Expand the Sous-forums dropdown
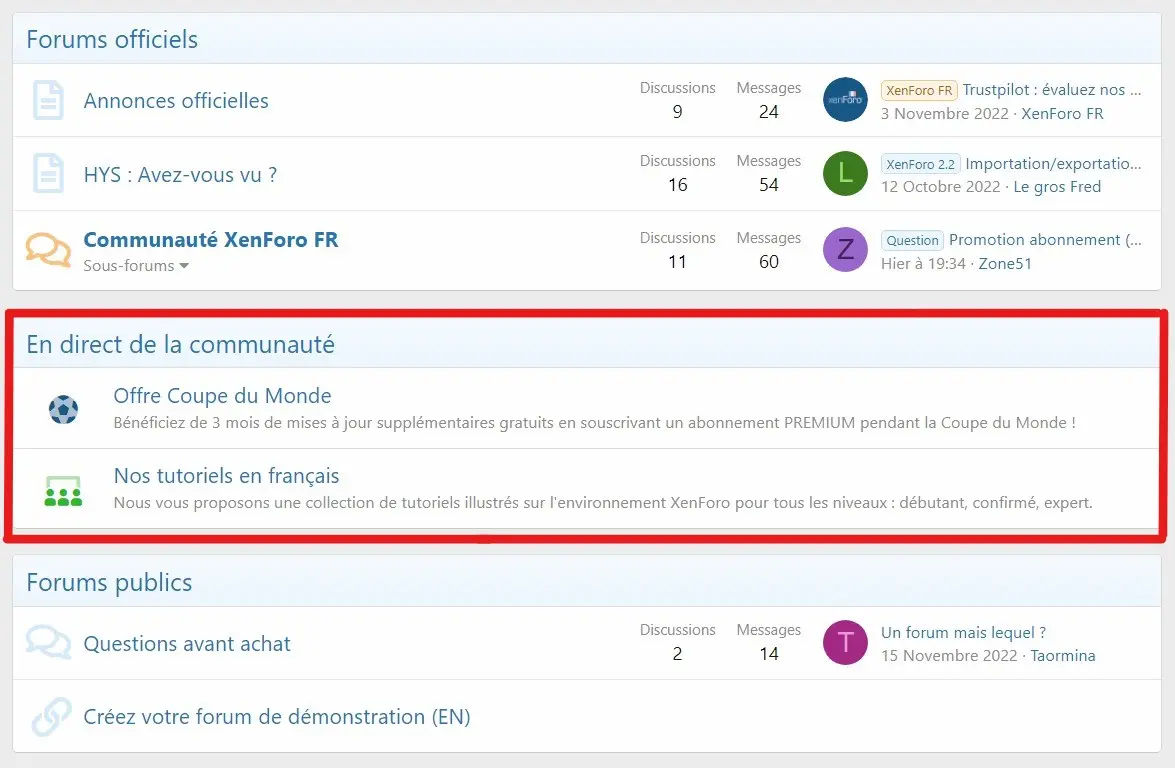The image size is (1175, 768). point(136,266)
